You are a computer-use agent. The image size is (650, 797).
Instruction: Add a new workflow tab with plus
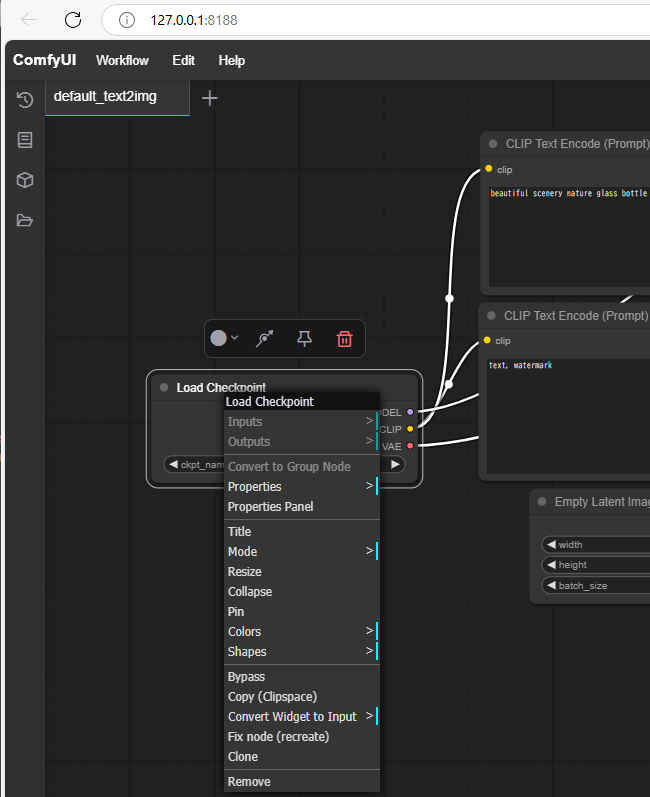(210, 98)
